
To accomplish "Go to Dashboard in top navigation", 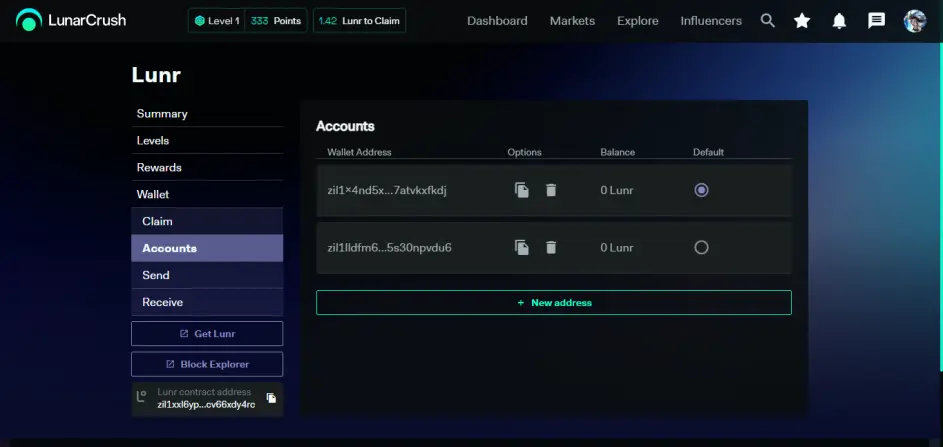I will (x=497, y=21).
